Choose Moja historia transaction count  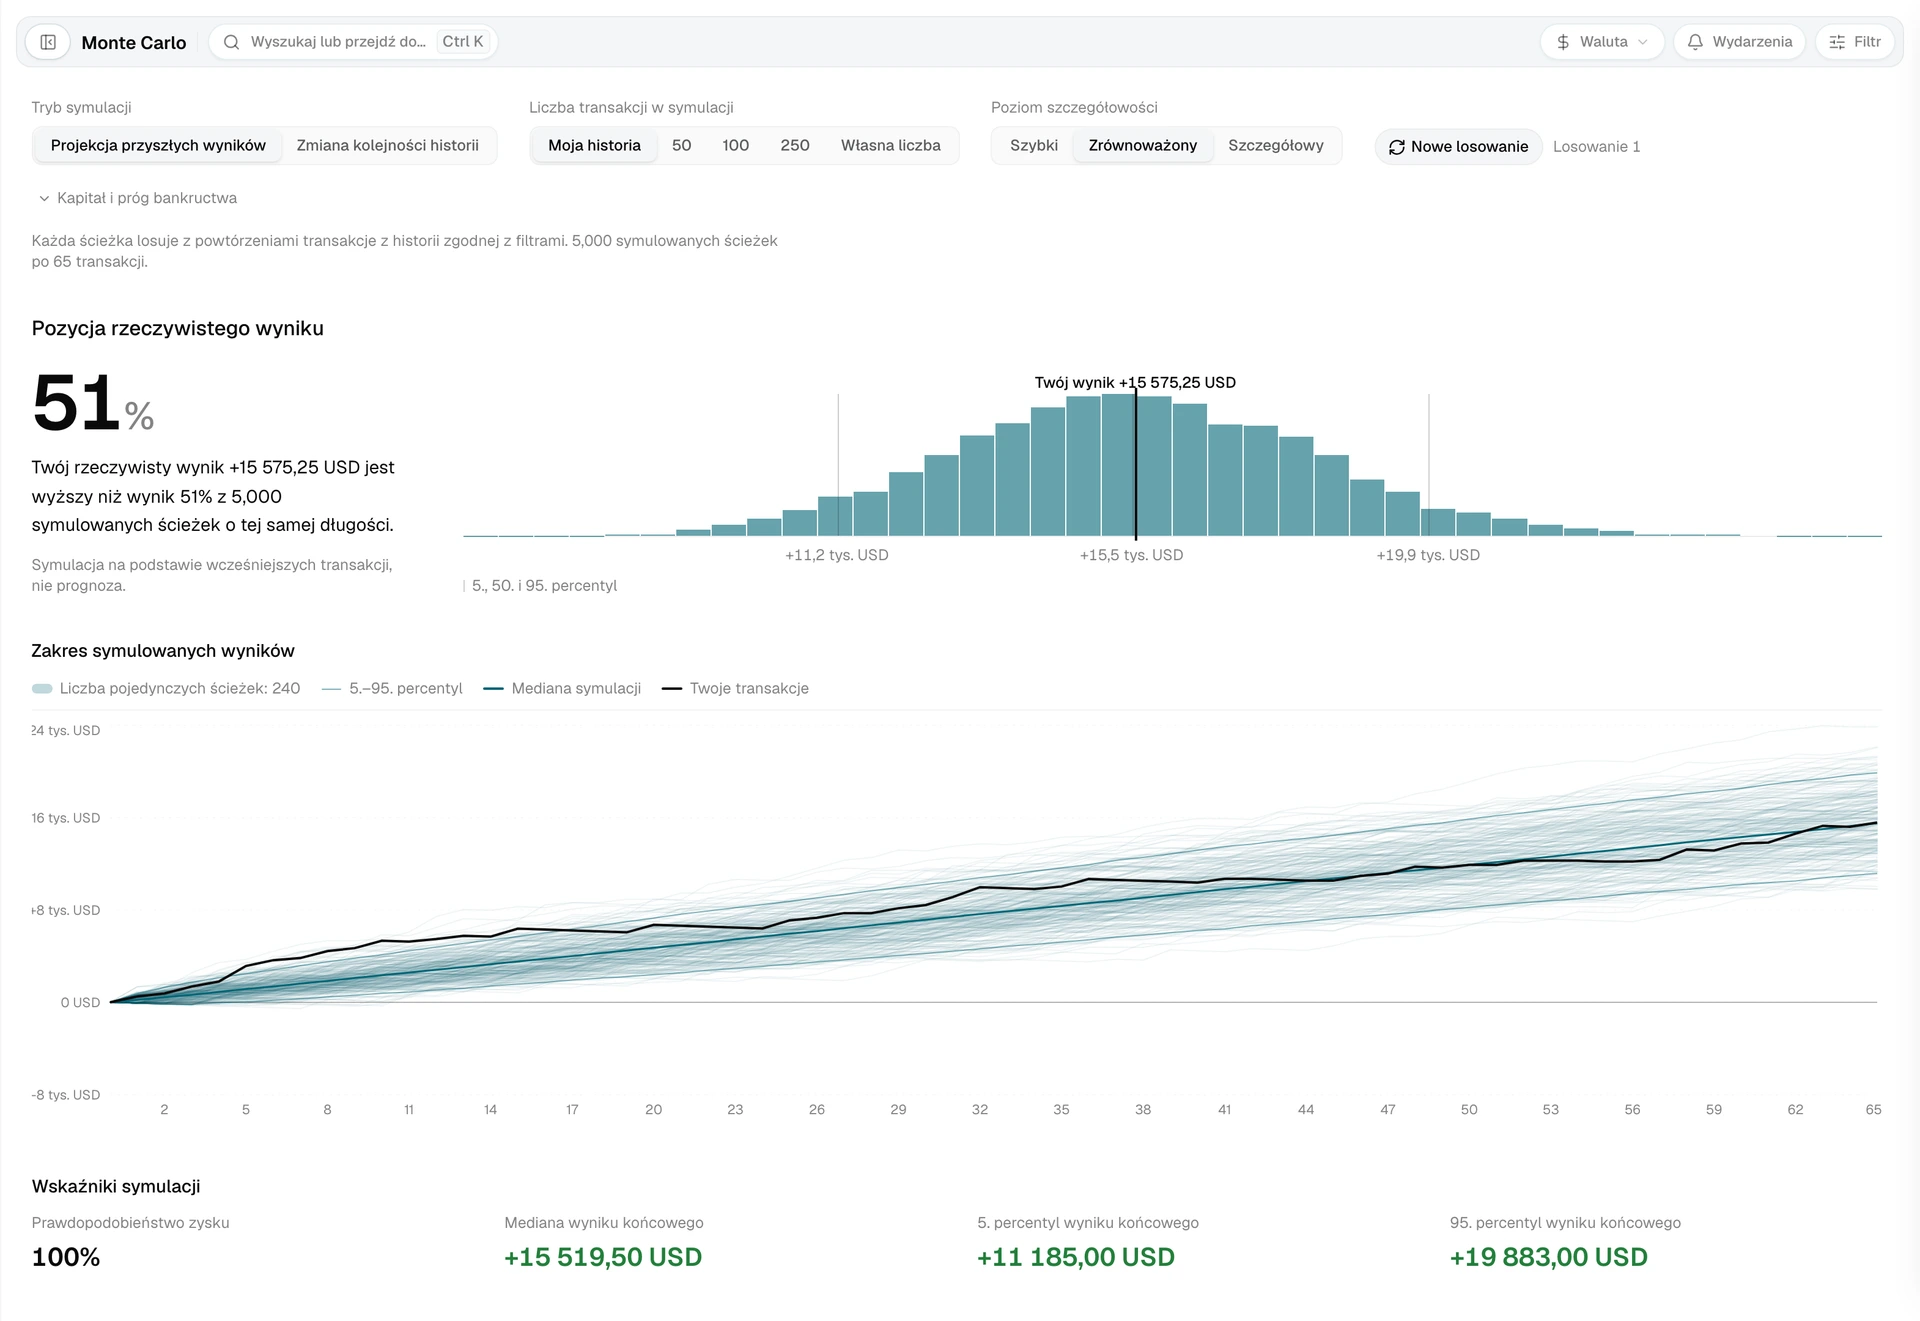594,145
